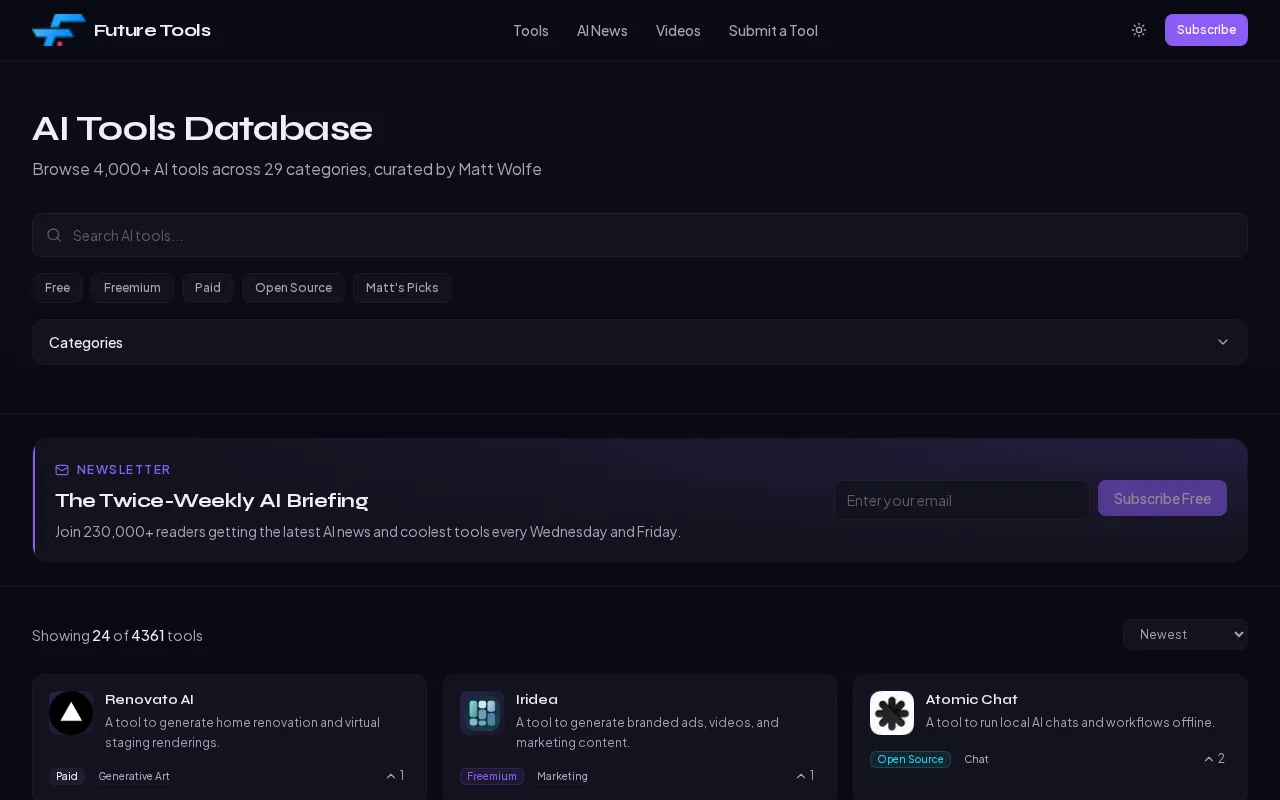Click the Paid tag on Renovato AI

point(67,776)
